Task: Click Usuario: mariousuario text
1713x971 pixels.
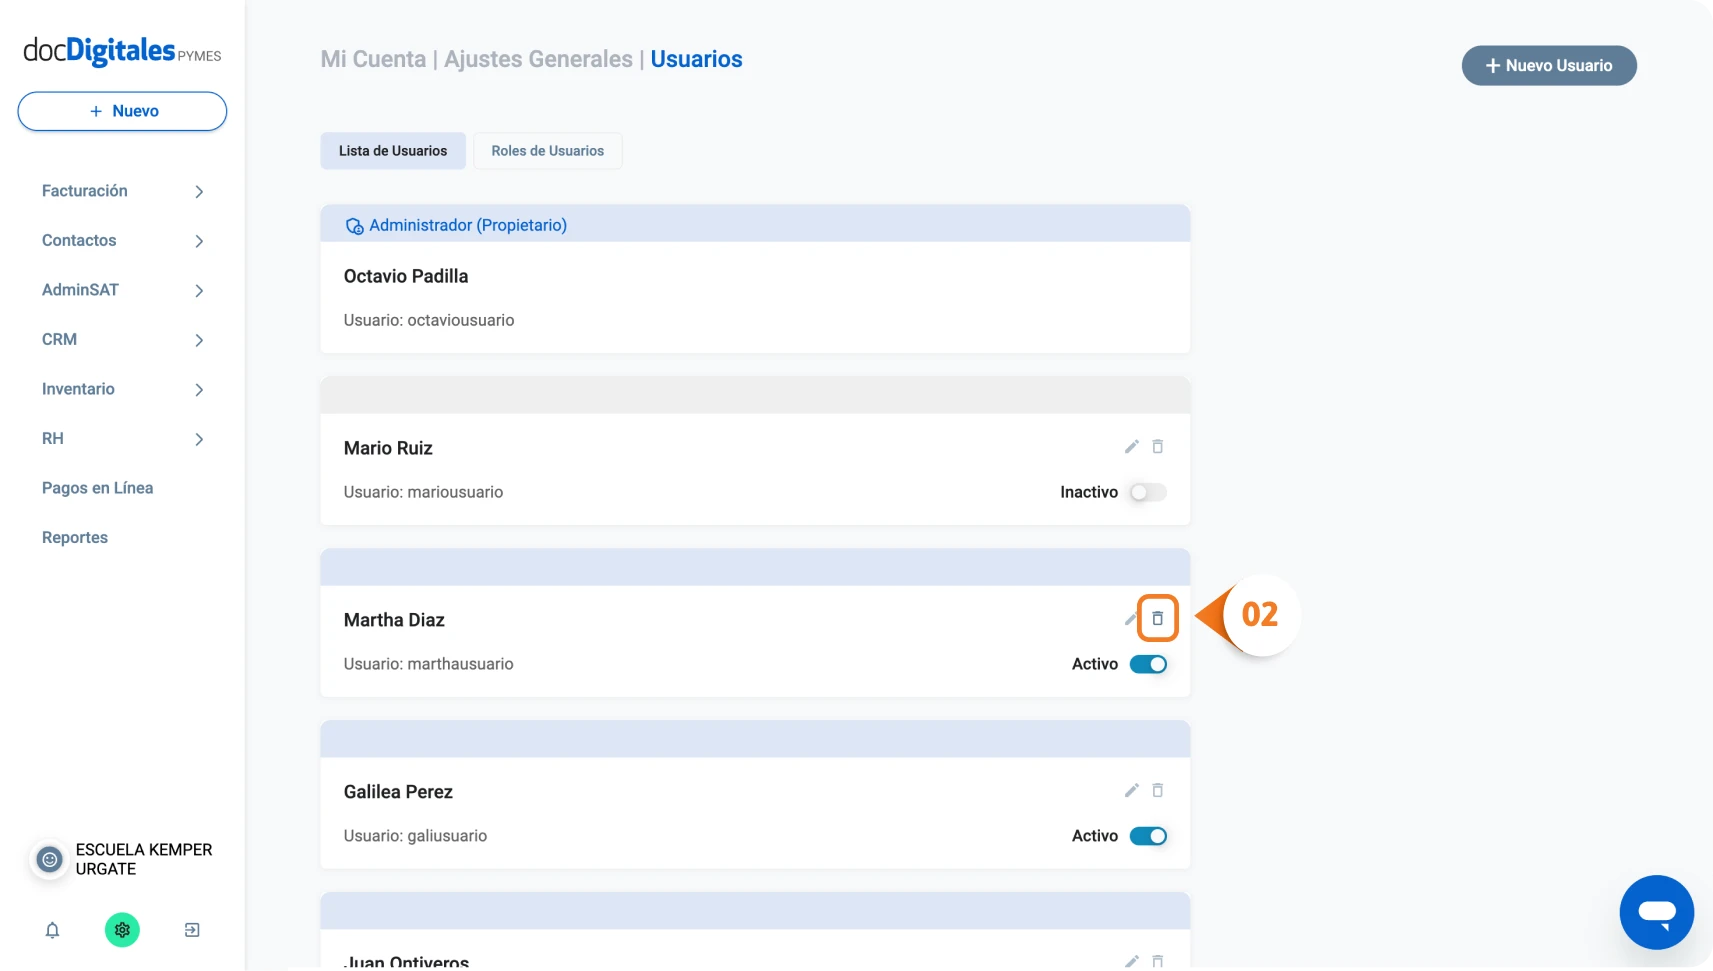Action: pyautogui.click(x=423, y=492)
